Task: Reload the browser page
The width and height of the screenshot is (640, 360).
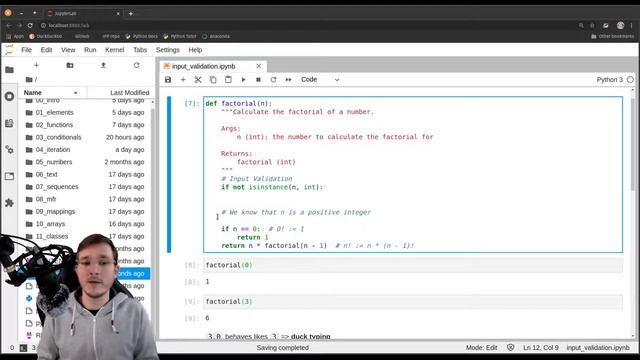Action: pos(30,25)
